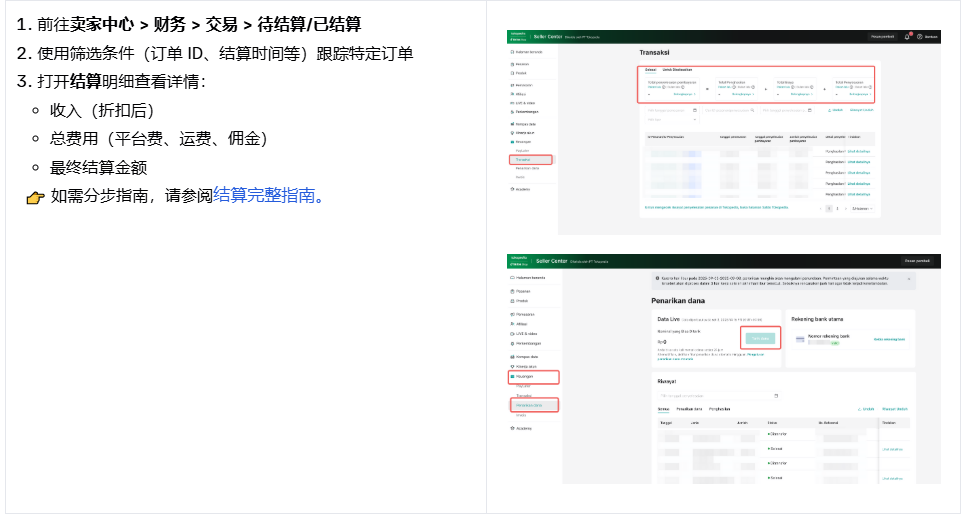Click the help icon in top header
967x520 pixels.
pyautogui.click(x=919, y=36)
